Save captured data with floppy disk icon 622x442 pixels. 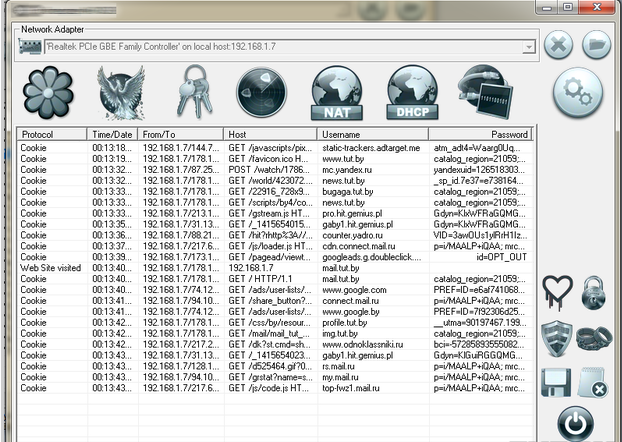pos(556,384)
